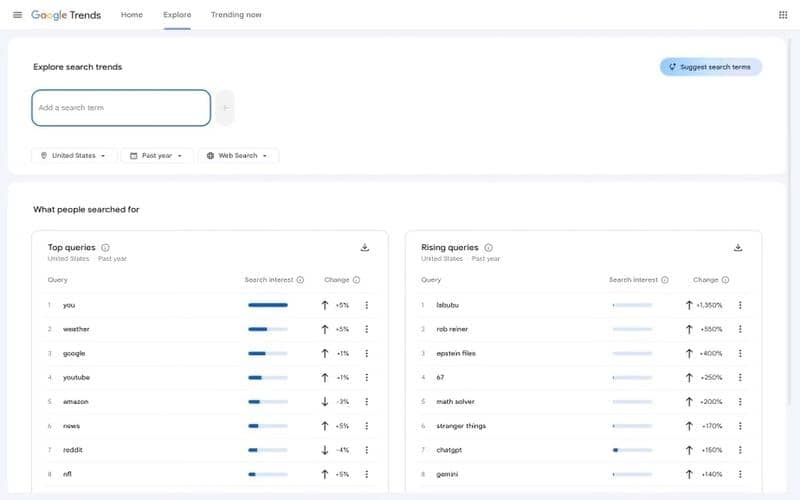Open the Past year time range dropdown
The height and width of the screenshot is (500, 800).
[157, 156]
